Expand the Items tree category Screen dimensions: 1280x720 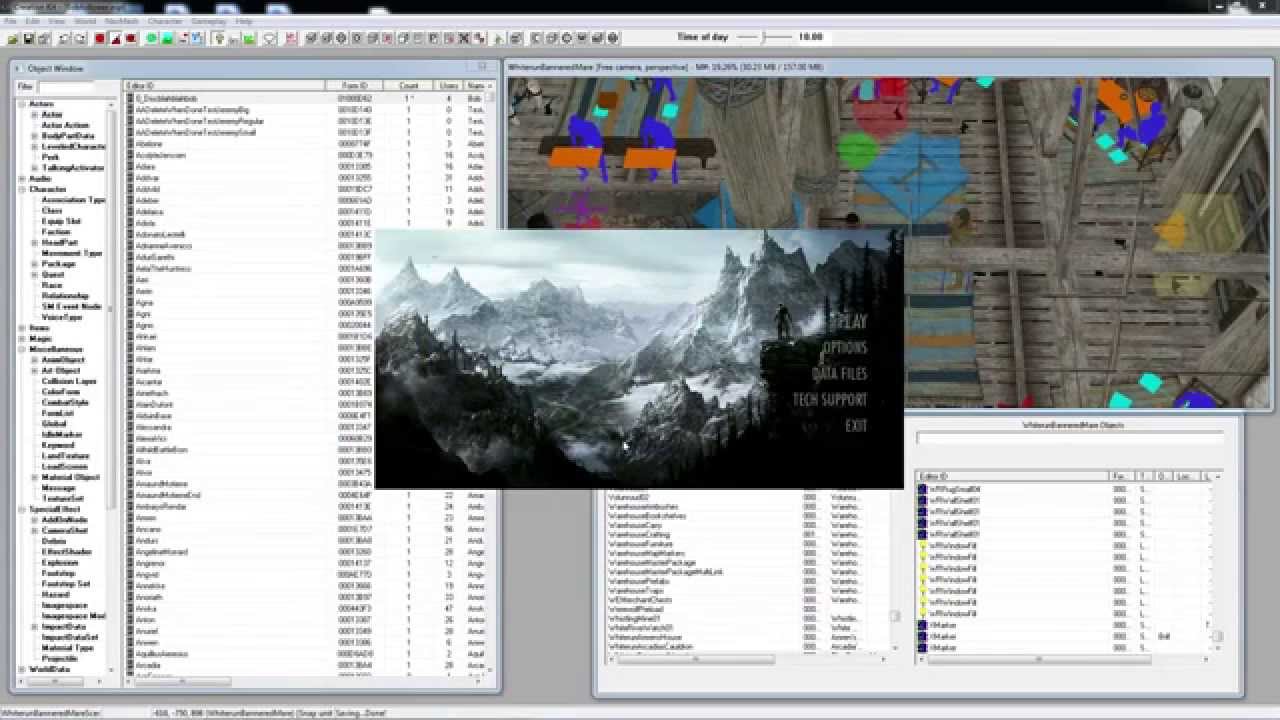tap(21, 328)
